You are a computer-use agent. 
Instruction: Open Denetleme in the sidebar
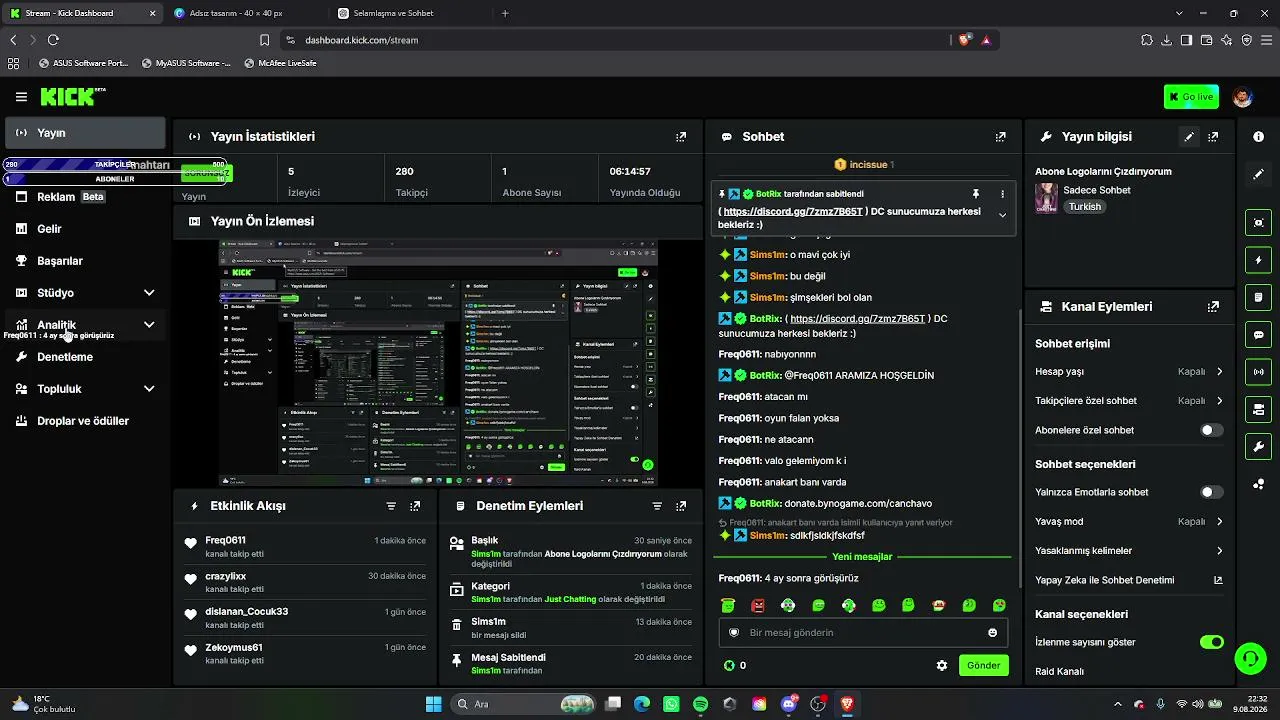tap(85, 357)
